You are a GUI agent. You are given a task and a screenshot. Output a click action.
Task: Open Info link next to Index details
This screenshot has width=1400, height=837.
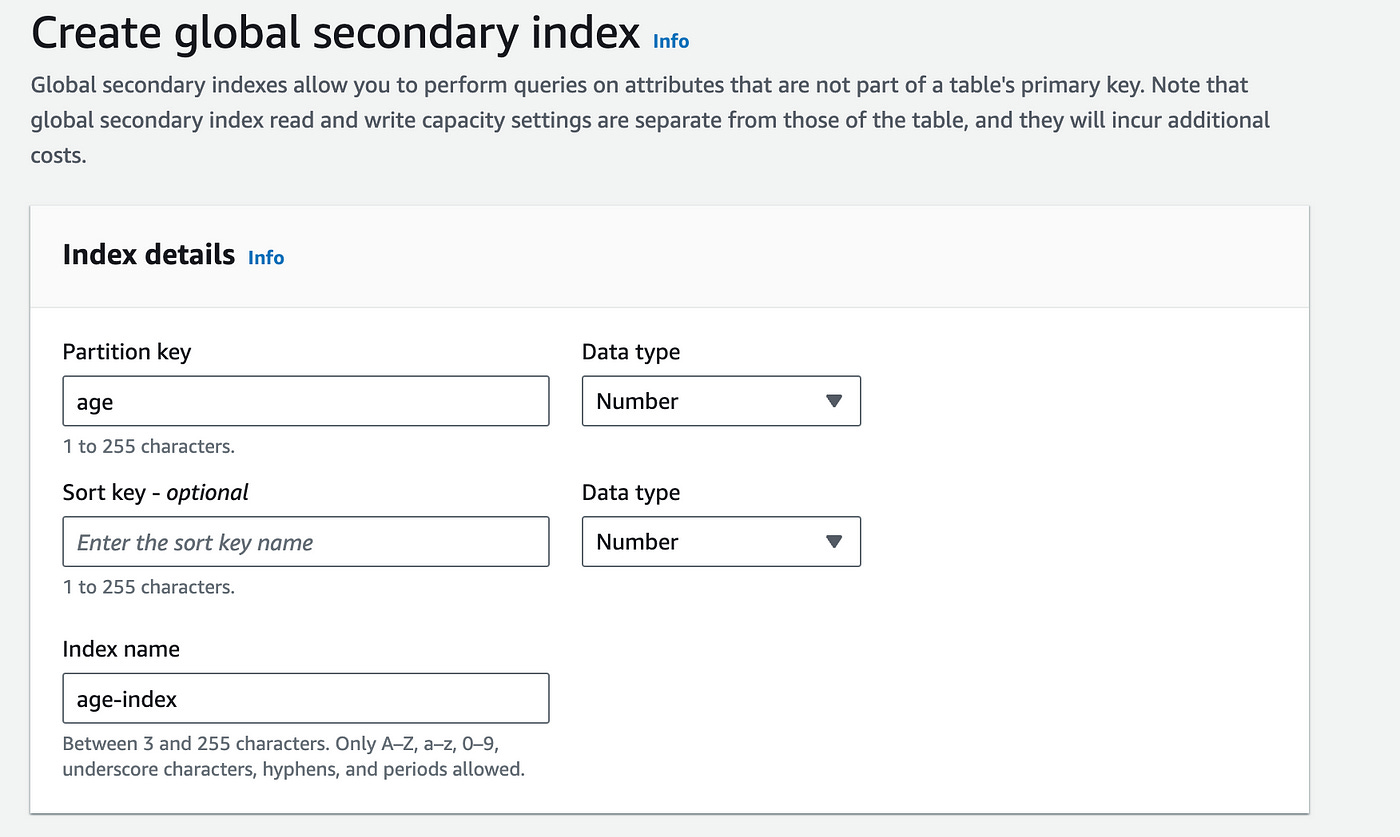tap(266, 257)
